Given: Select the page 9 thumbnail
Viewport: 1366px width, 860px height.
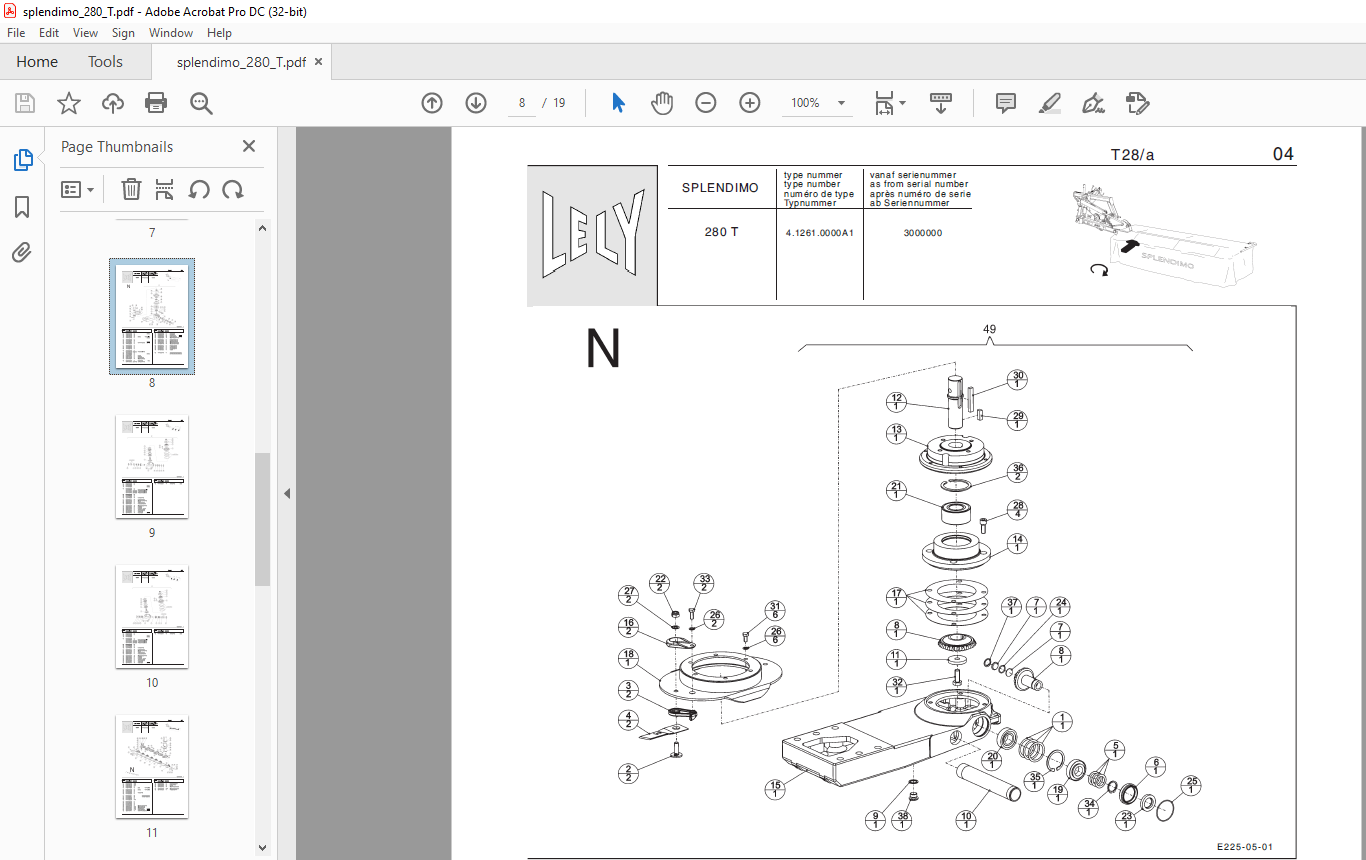Looking at the screenshot, I should 152,467.
